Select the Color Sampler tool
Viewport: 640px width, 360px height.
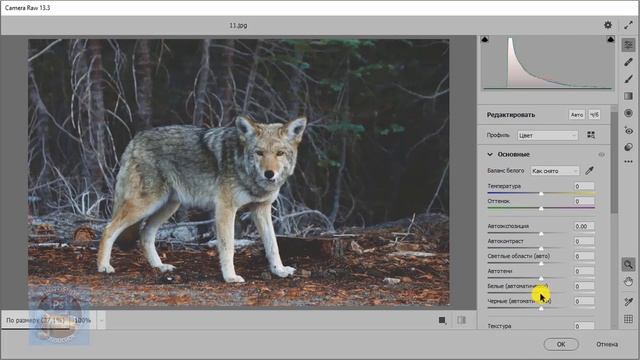tap(628, 302)
